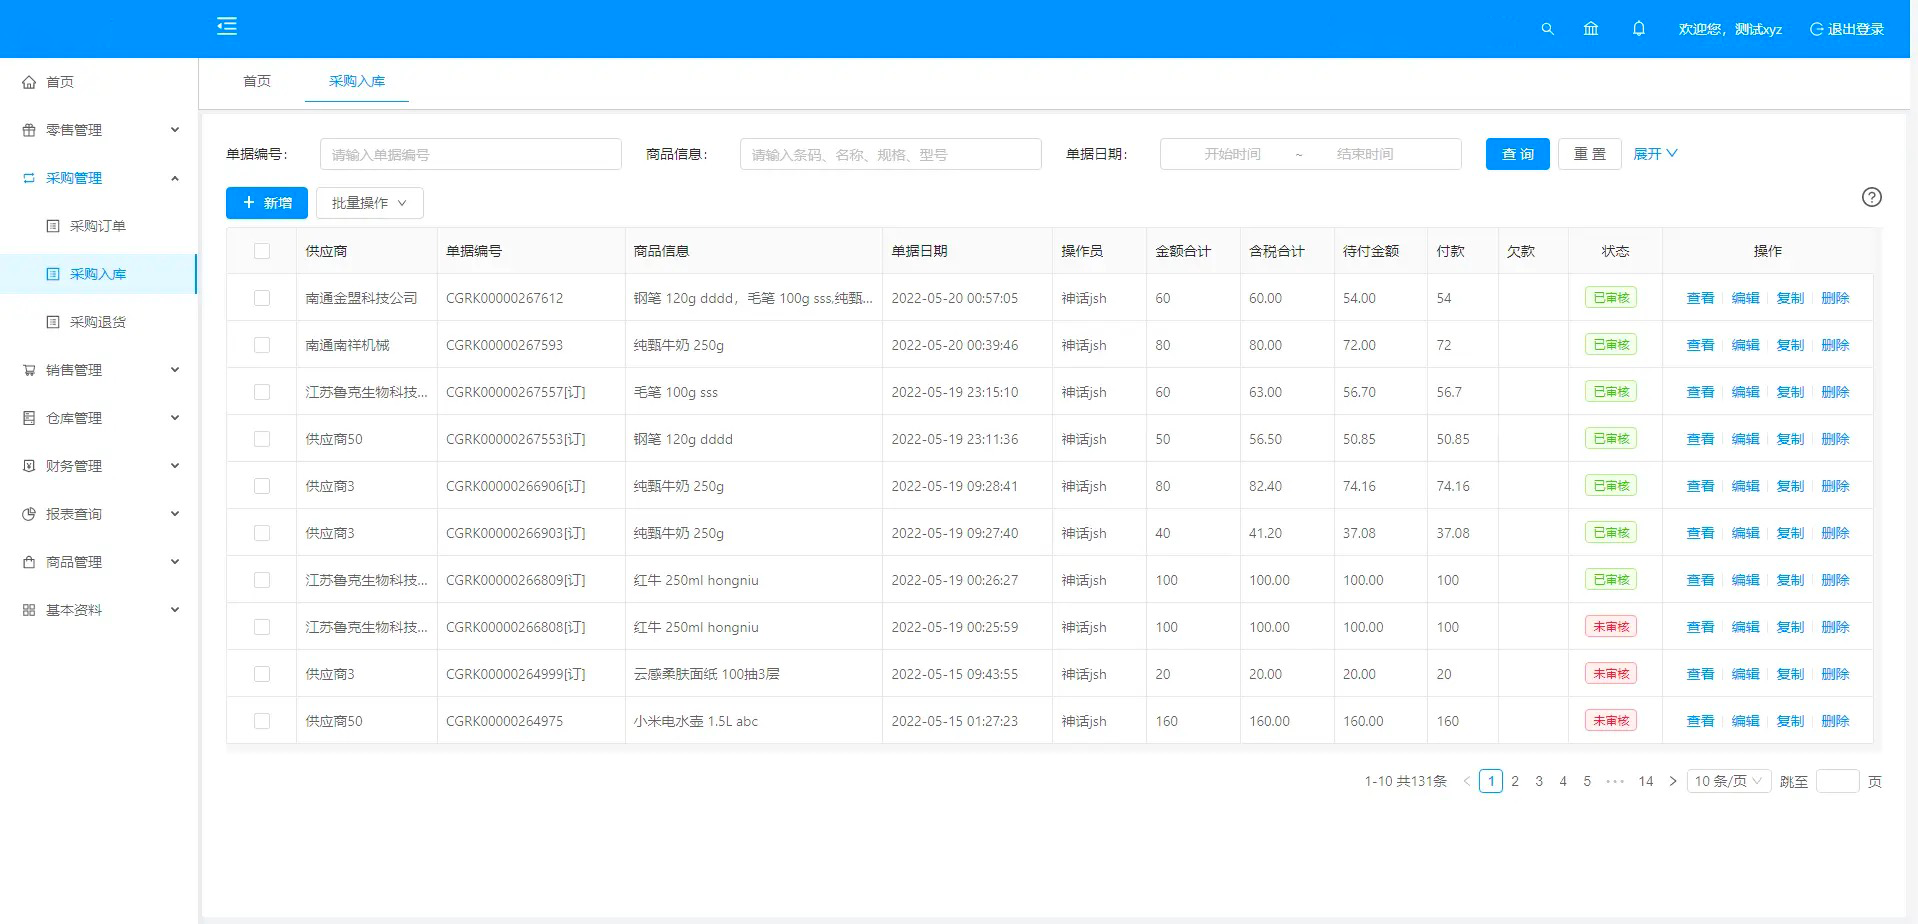Toggle the select-all checkbox in table header
Viewport: 1918px width, 924px height.
262,251
